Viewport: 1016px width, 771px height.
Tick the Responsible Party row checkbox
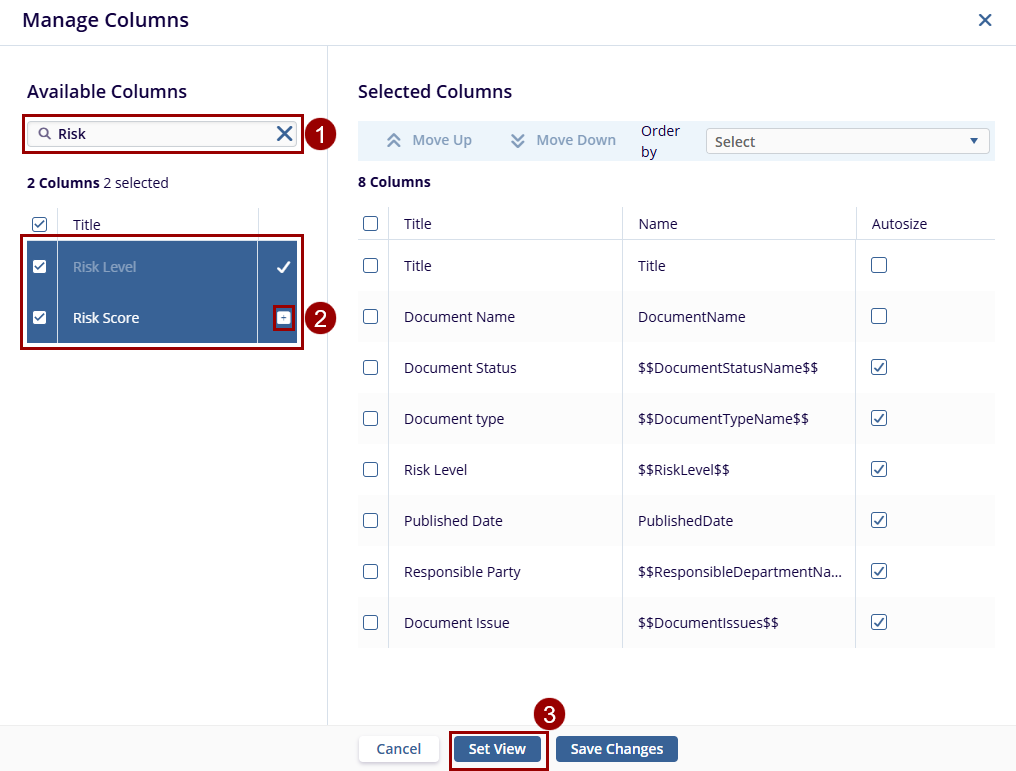pyautogui.click(x=371, y=571)
